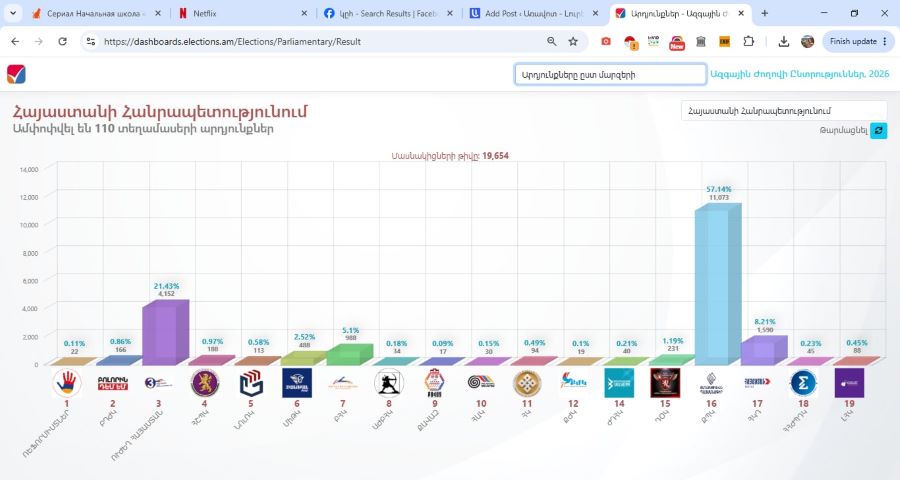Click the 110 precincts summarized subtitle
Image resolution: width=900 pixels, height=480 pixels.
pos(143,129)
